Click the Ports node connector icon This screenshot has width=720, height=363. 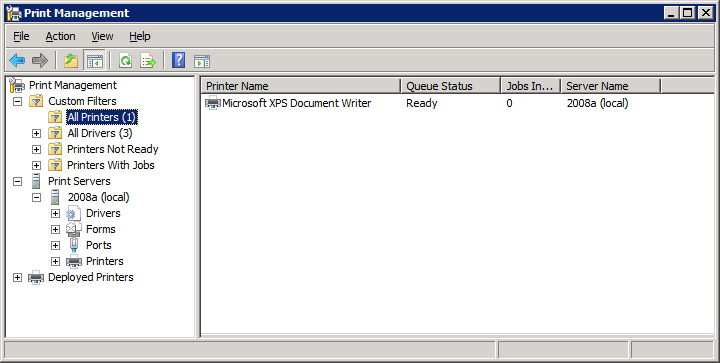point(74,245)
